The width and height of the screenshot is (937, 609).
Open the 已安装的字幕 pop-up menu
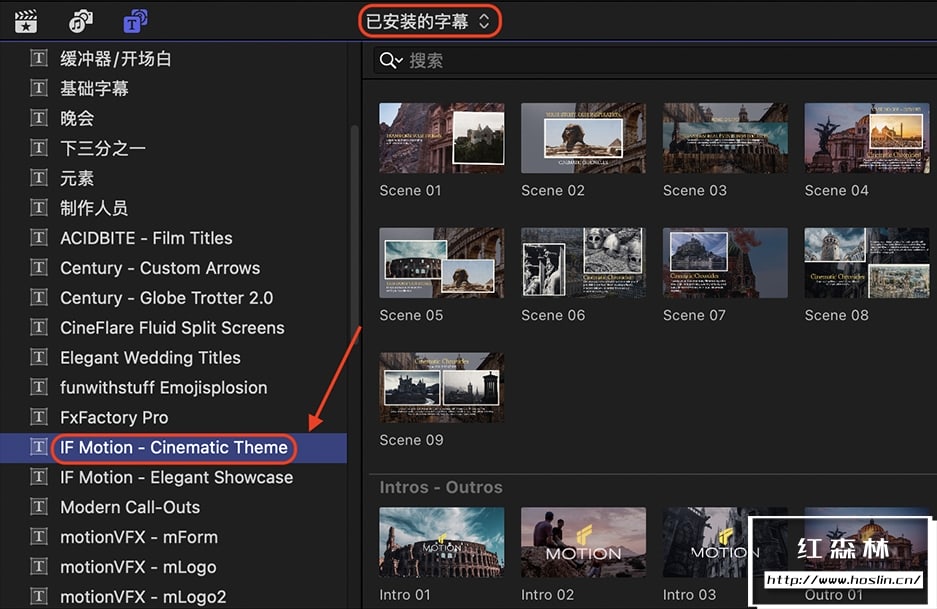tap(429, 22)
